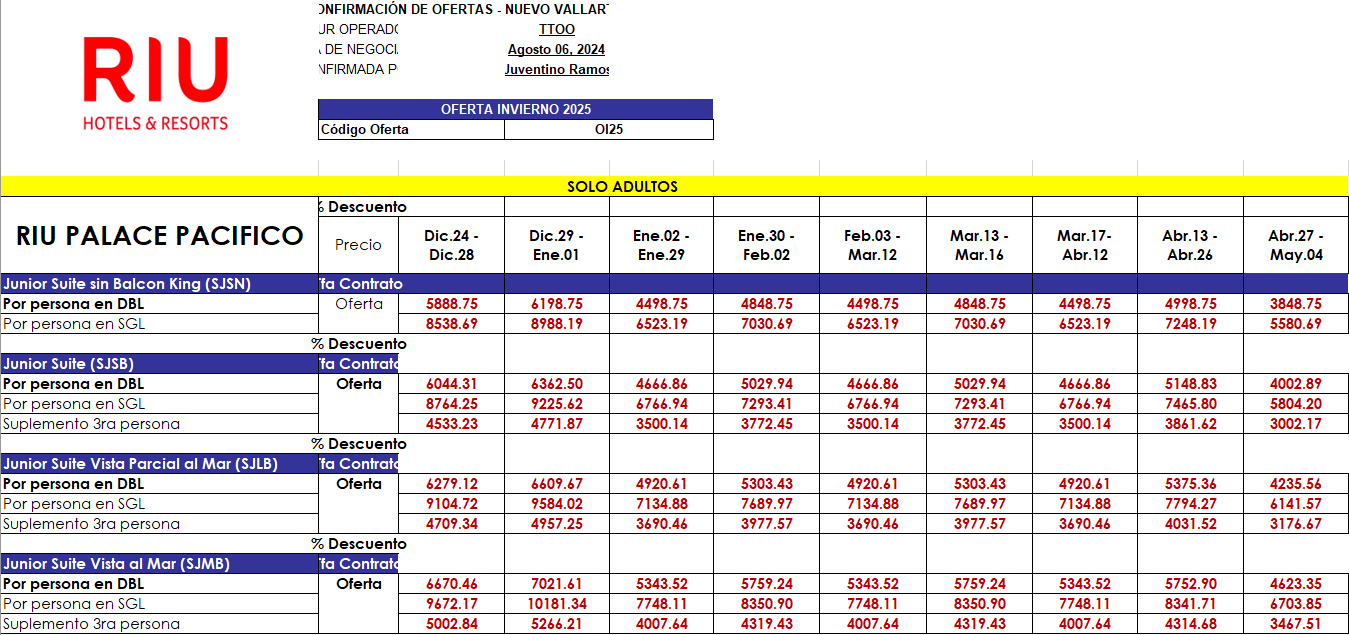Select the Dic.24 - Dic.28 column header

pyautogui.click(x=451, y=245)
